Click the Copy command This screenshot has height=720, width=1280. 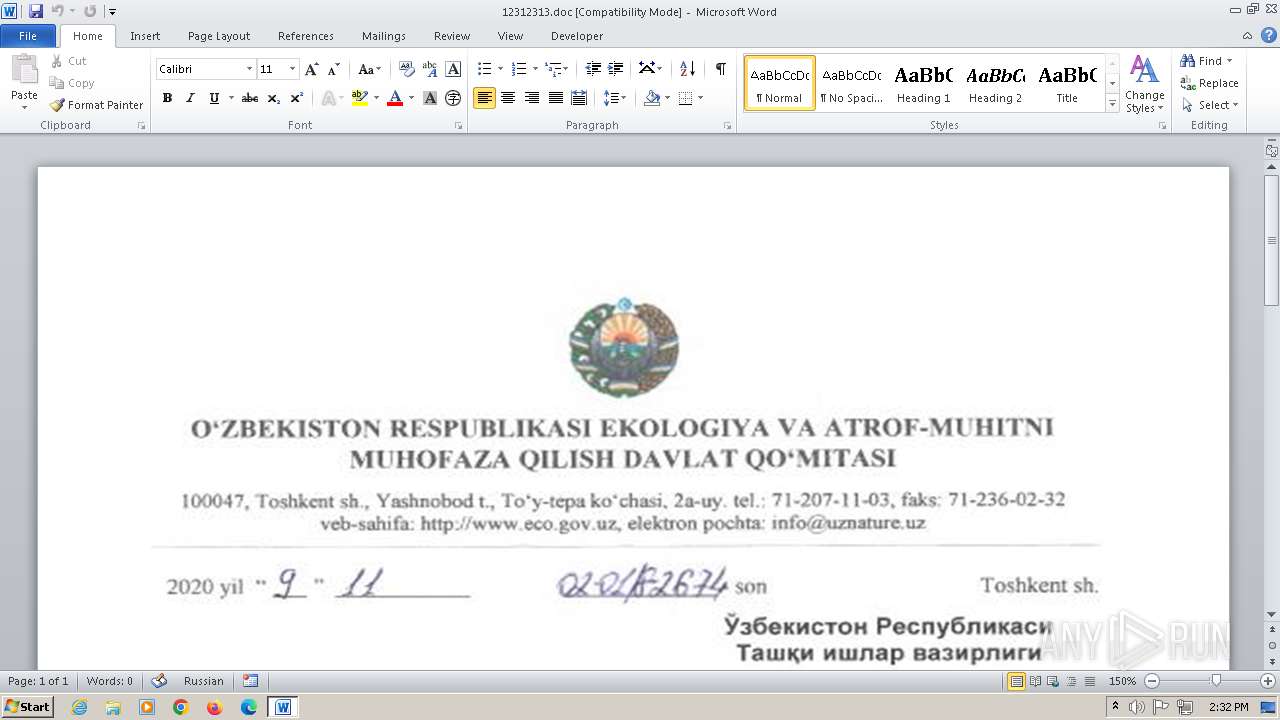tap(72, 83)
